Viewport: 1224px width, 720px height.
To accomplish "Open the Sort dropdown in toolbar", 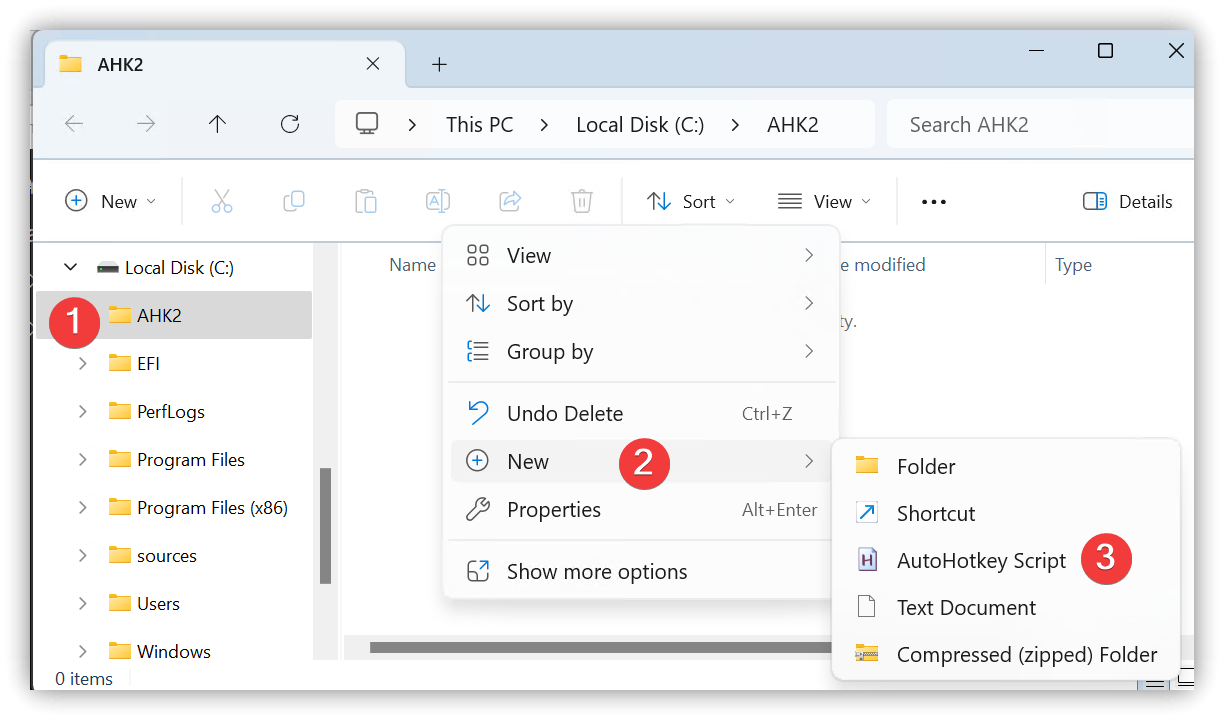I will click(x=691, y=201).
